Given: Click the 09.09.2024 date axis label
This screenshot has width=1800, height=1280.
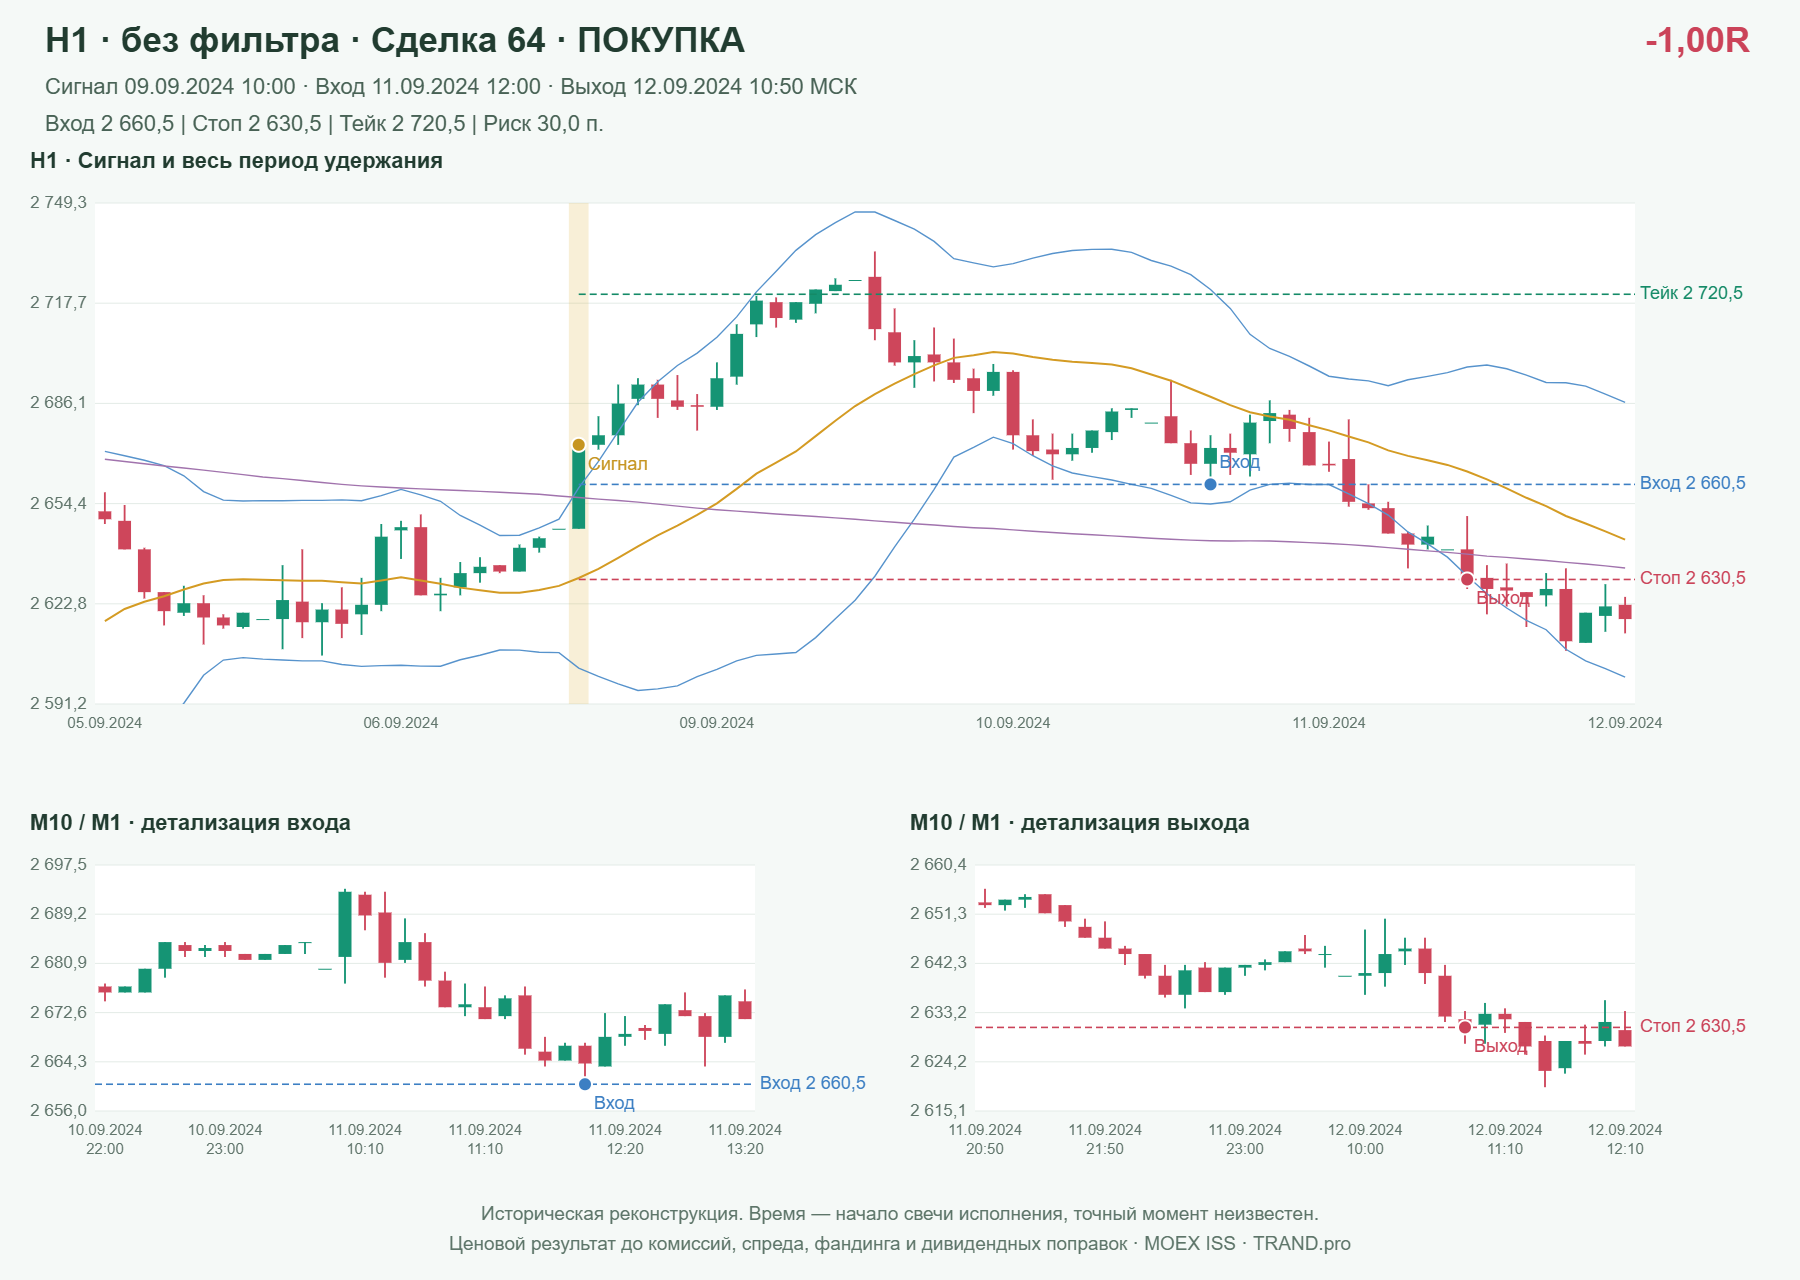Looking at the screenshot, I should point(717,723).
